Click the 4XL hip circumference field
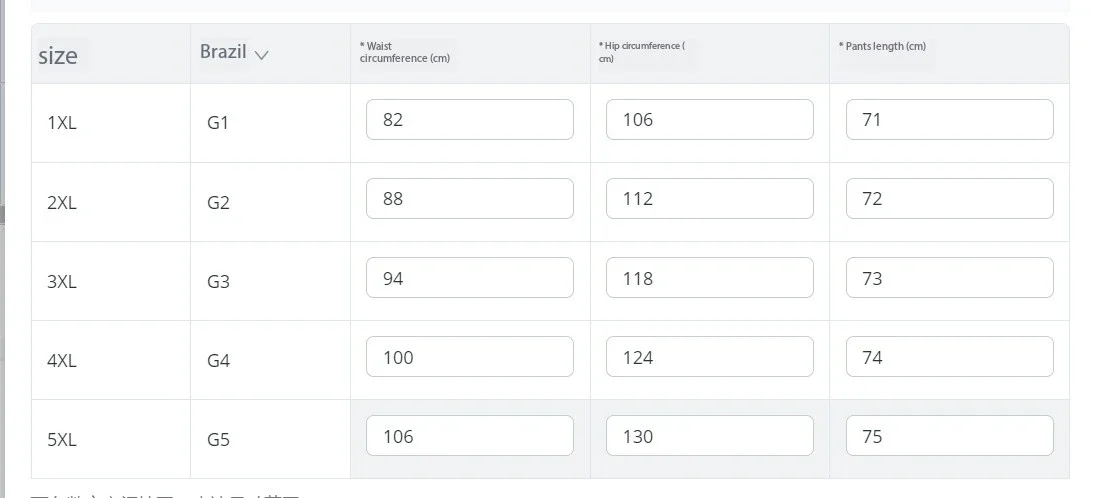 click(x=709, y=357)
